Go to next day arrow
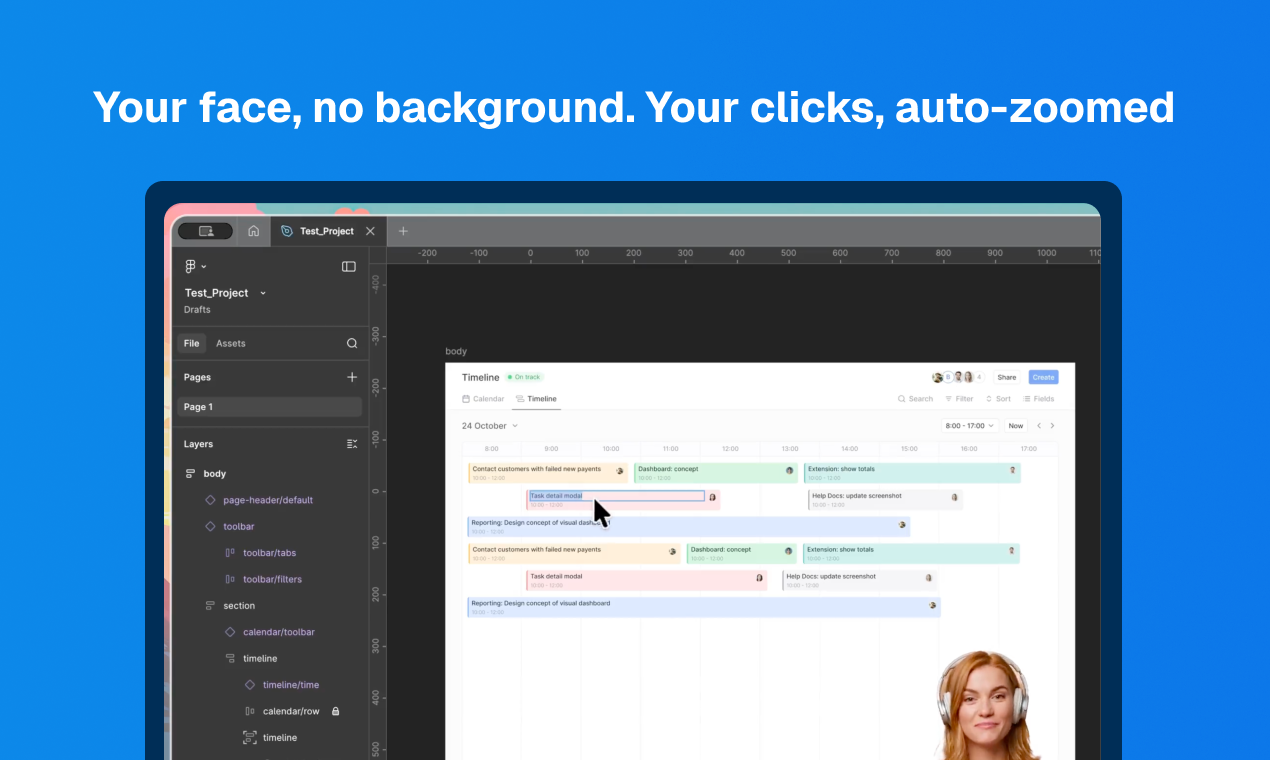Image resolution: width=1270 pixels, height=760 pixels. tap(1052, 426)
